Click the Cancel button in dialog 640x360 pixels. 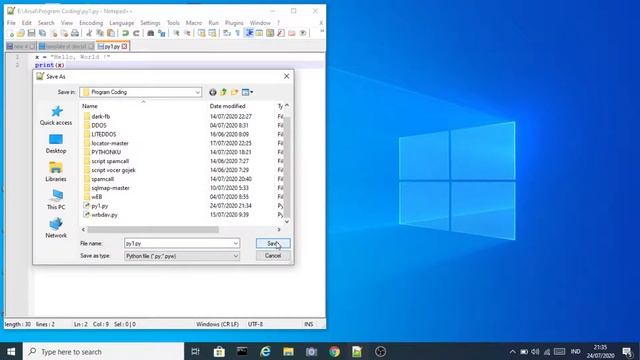click(x=273, y=256)
